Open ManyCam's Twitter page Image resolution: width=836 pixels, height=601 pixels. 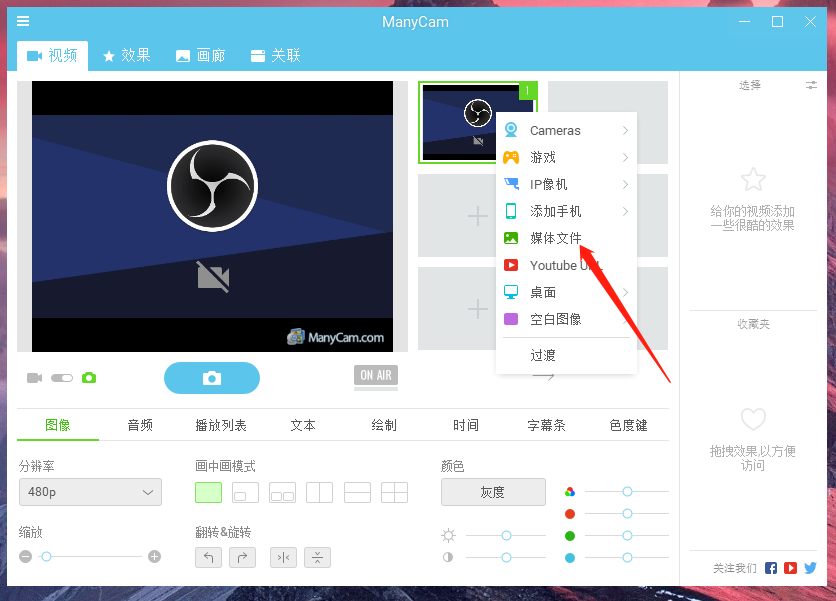coord(810,568)
